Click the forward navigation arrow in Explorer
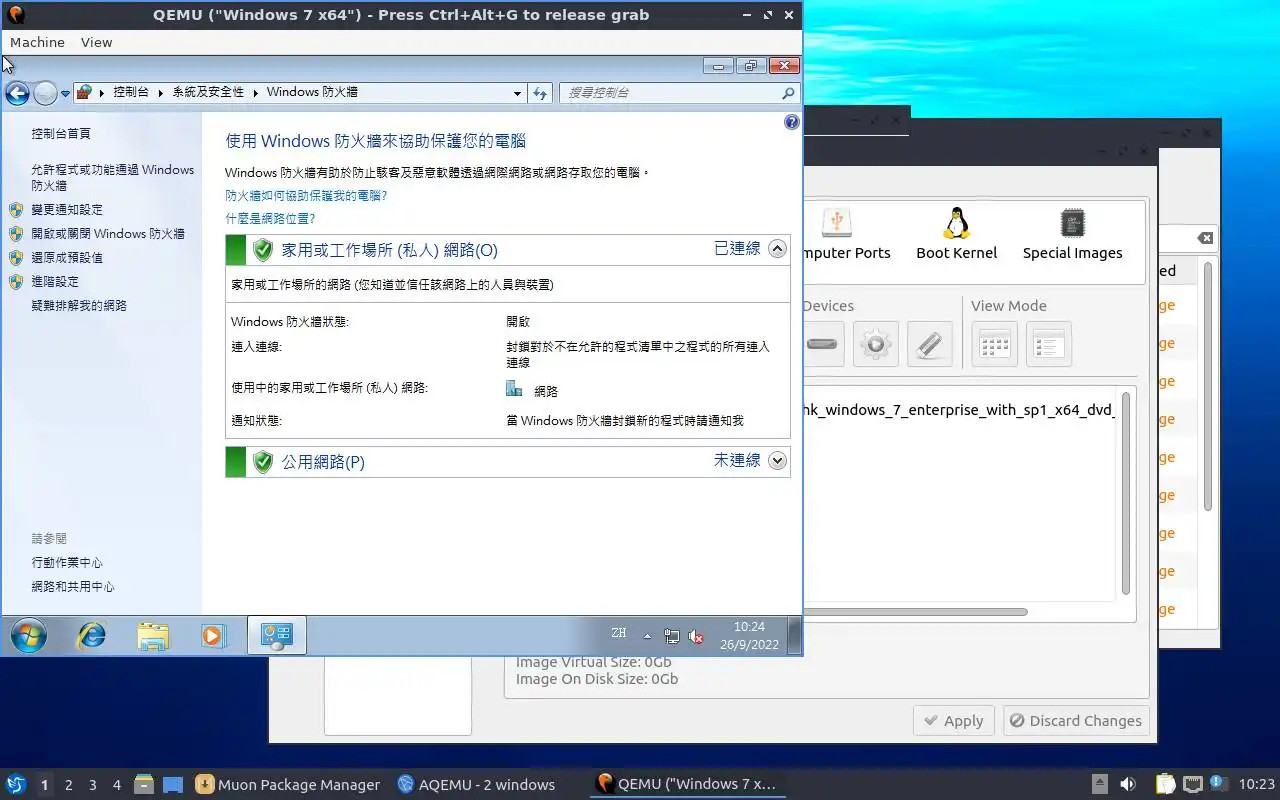 [x=45, y=93]
